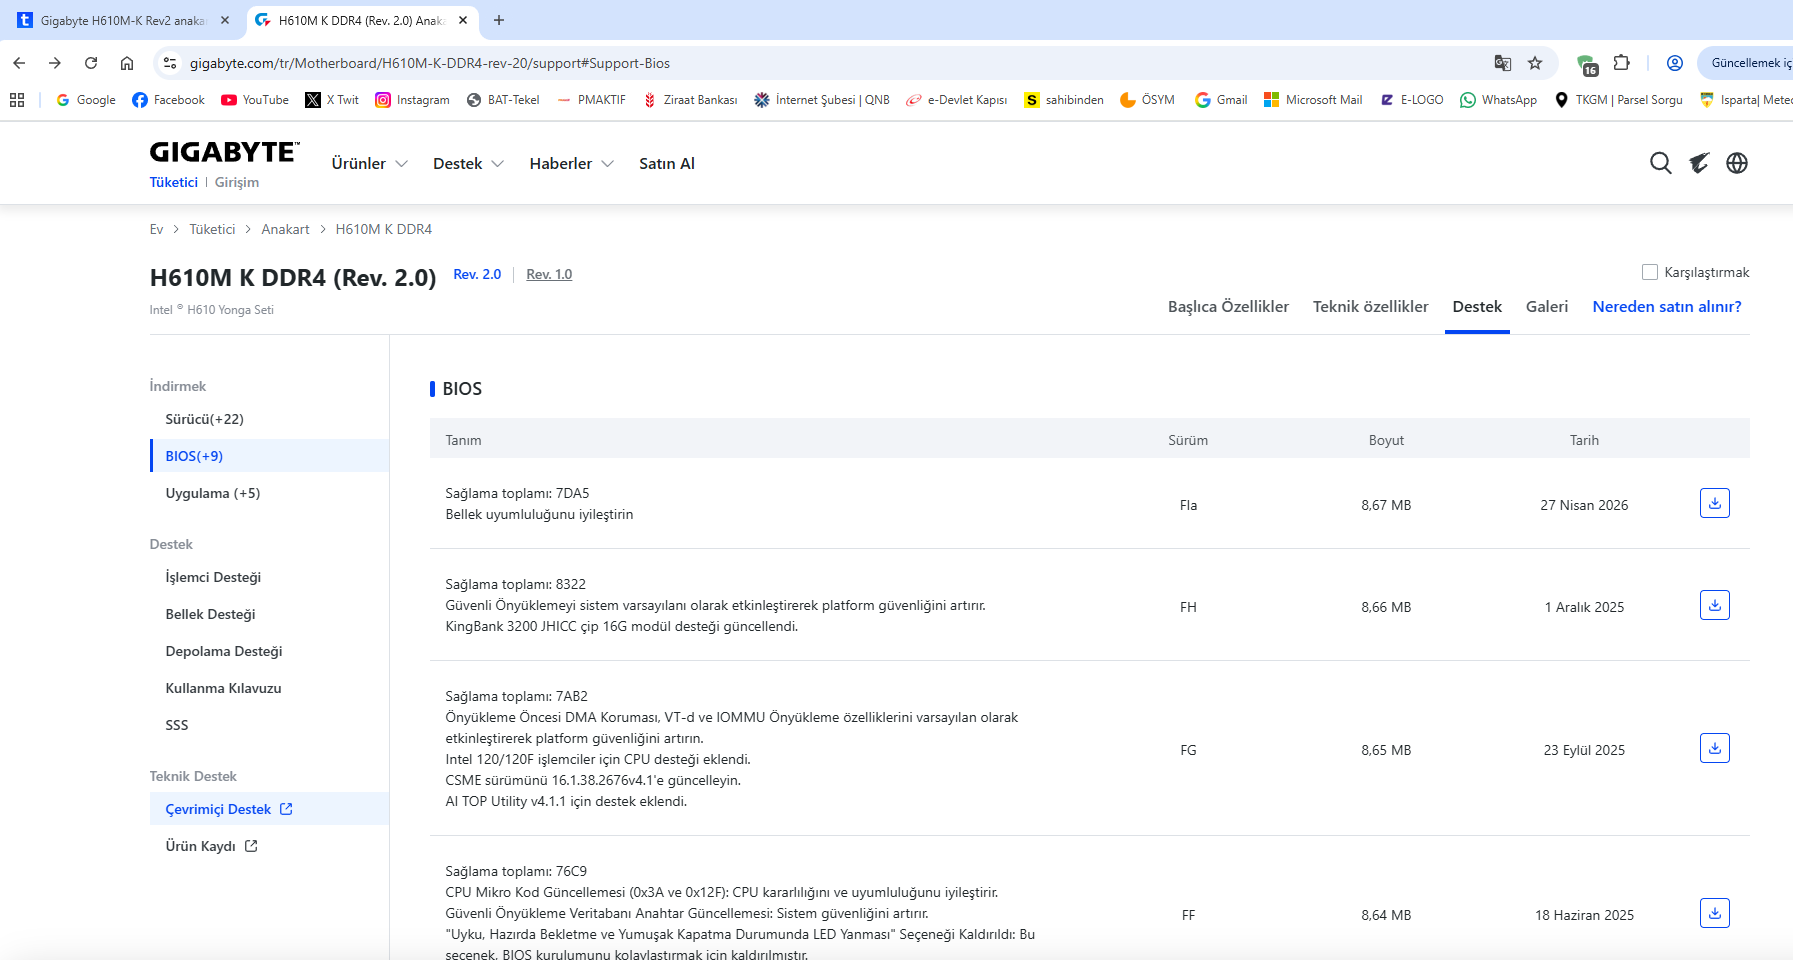
Task: Open SSS in the sidebar
Action: pyautogui.click(x=176, y=725)
